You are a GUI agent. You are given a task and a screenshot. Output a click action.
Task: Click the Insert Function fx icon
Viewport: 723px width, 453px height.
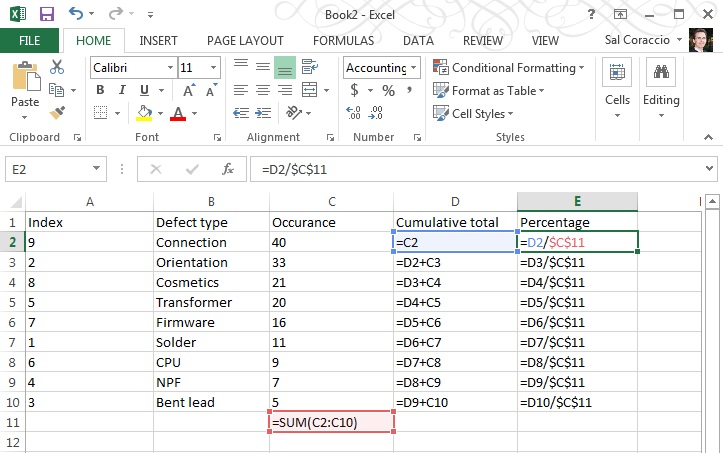pos(227,169)
